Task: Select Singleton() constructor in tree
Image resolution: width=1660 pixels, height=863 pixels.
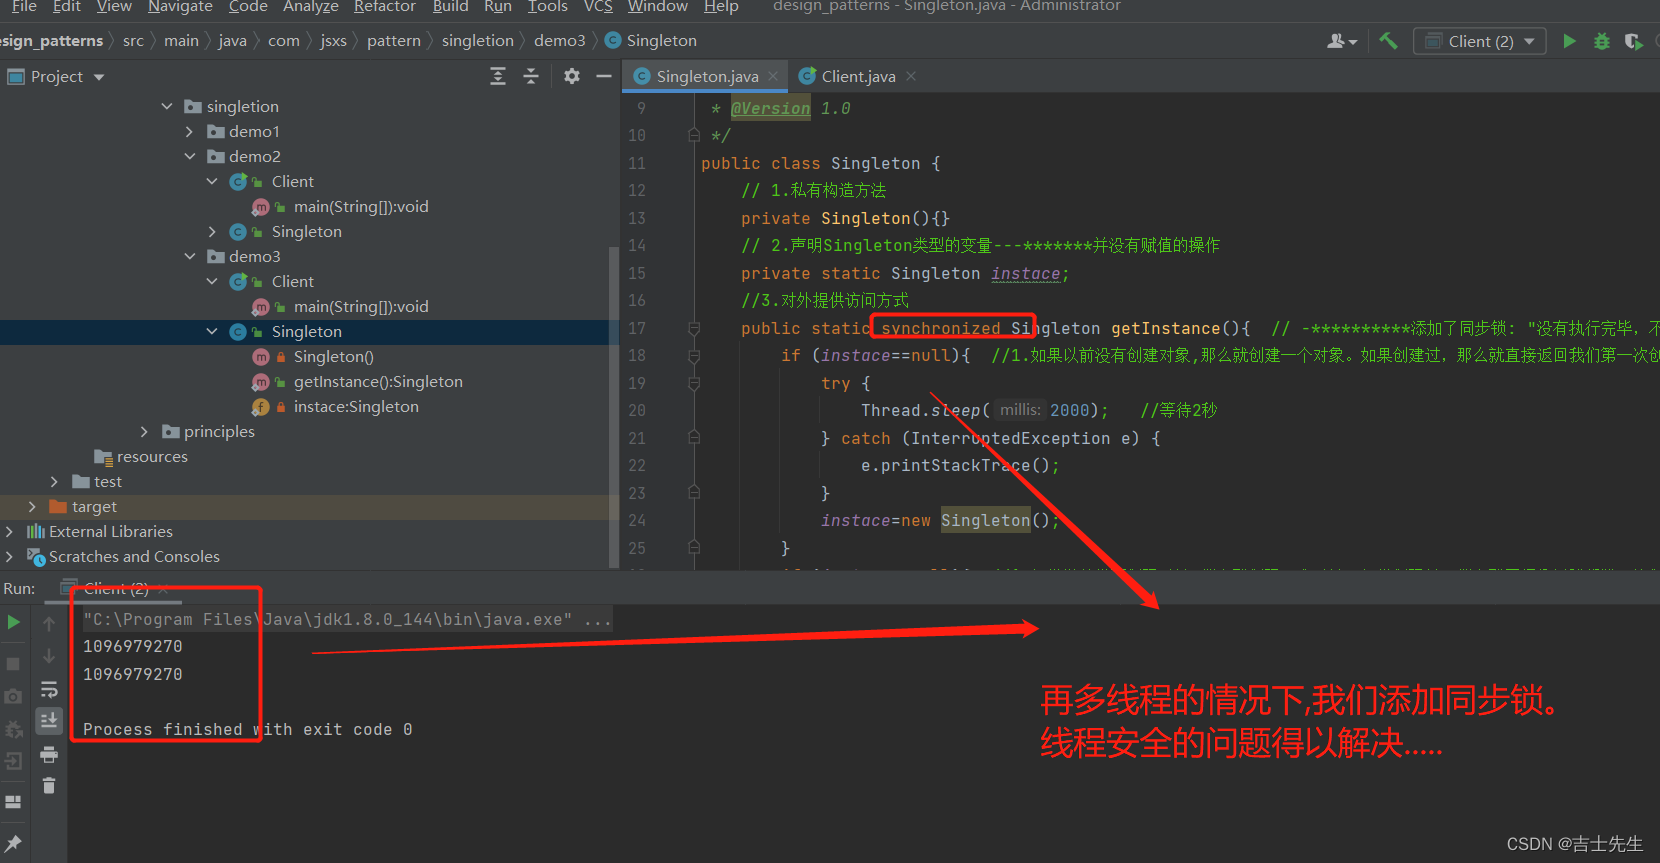Action: coord(333,356)
